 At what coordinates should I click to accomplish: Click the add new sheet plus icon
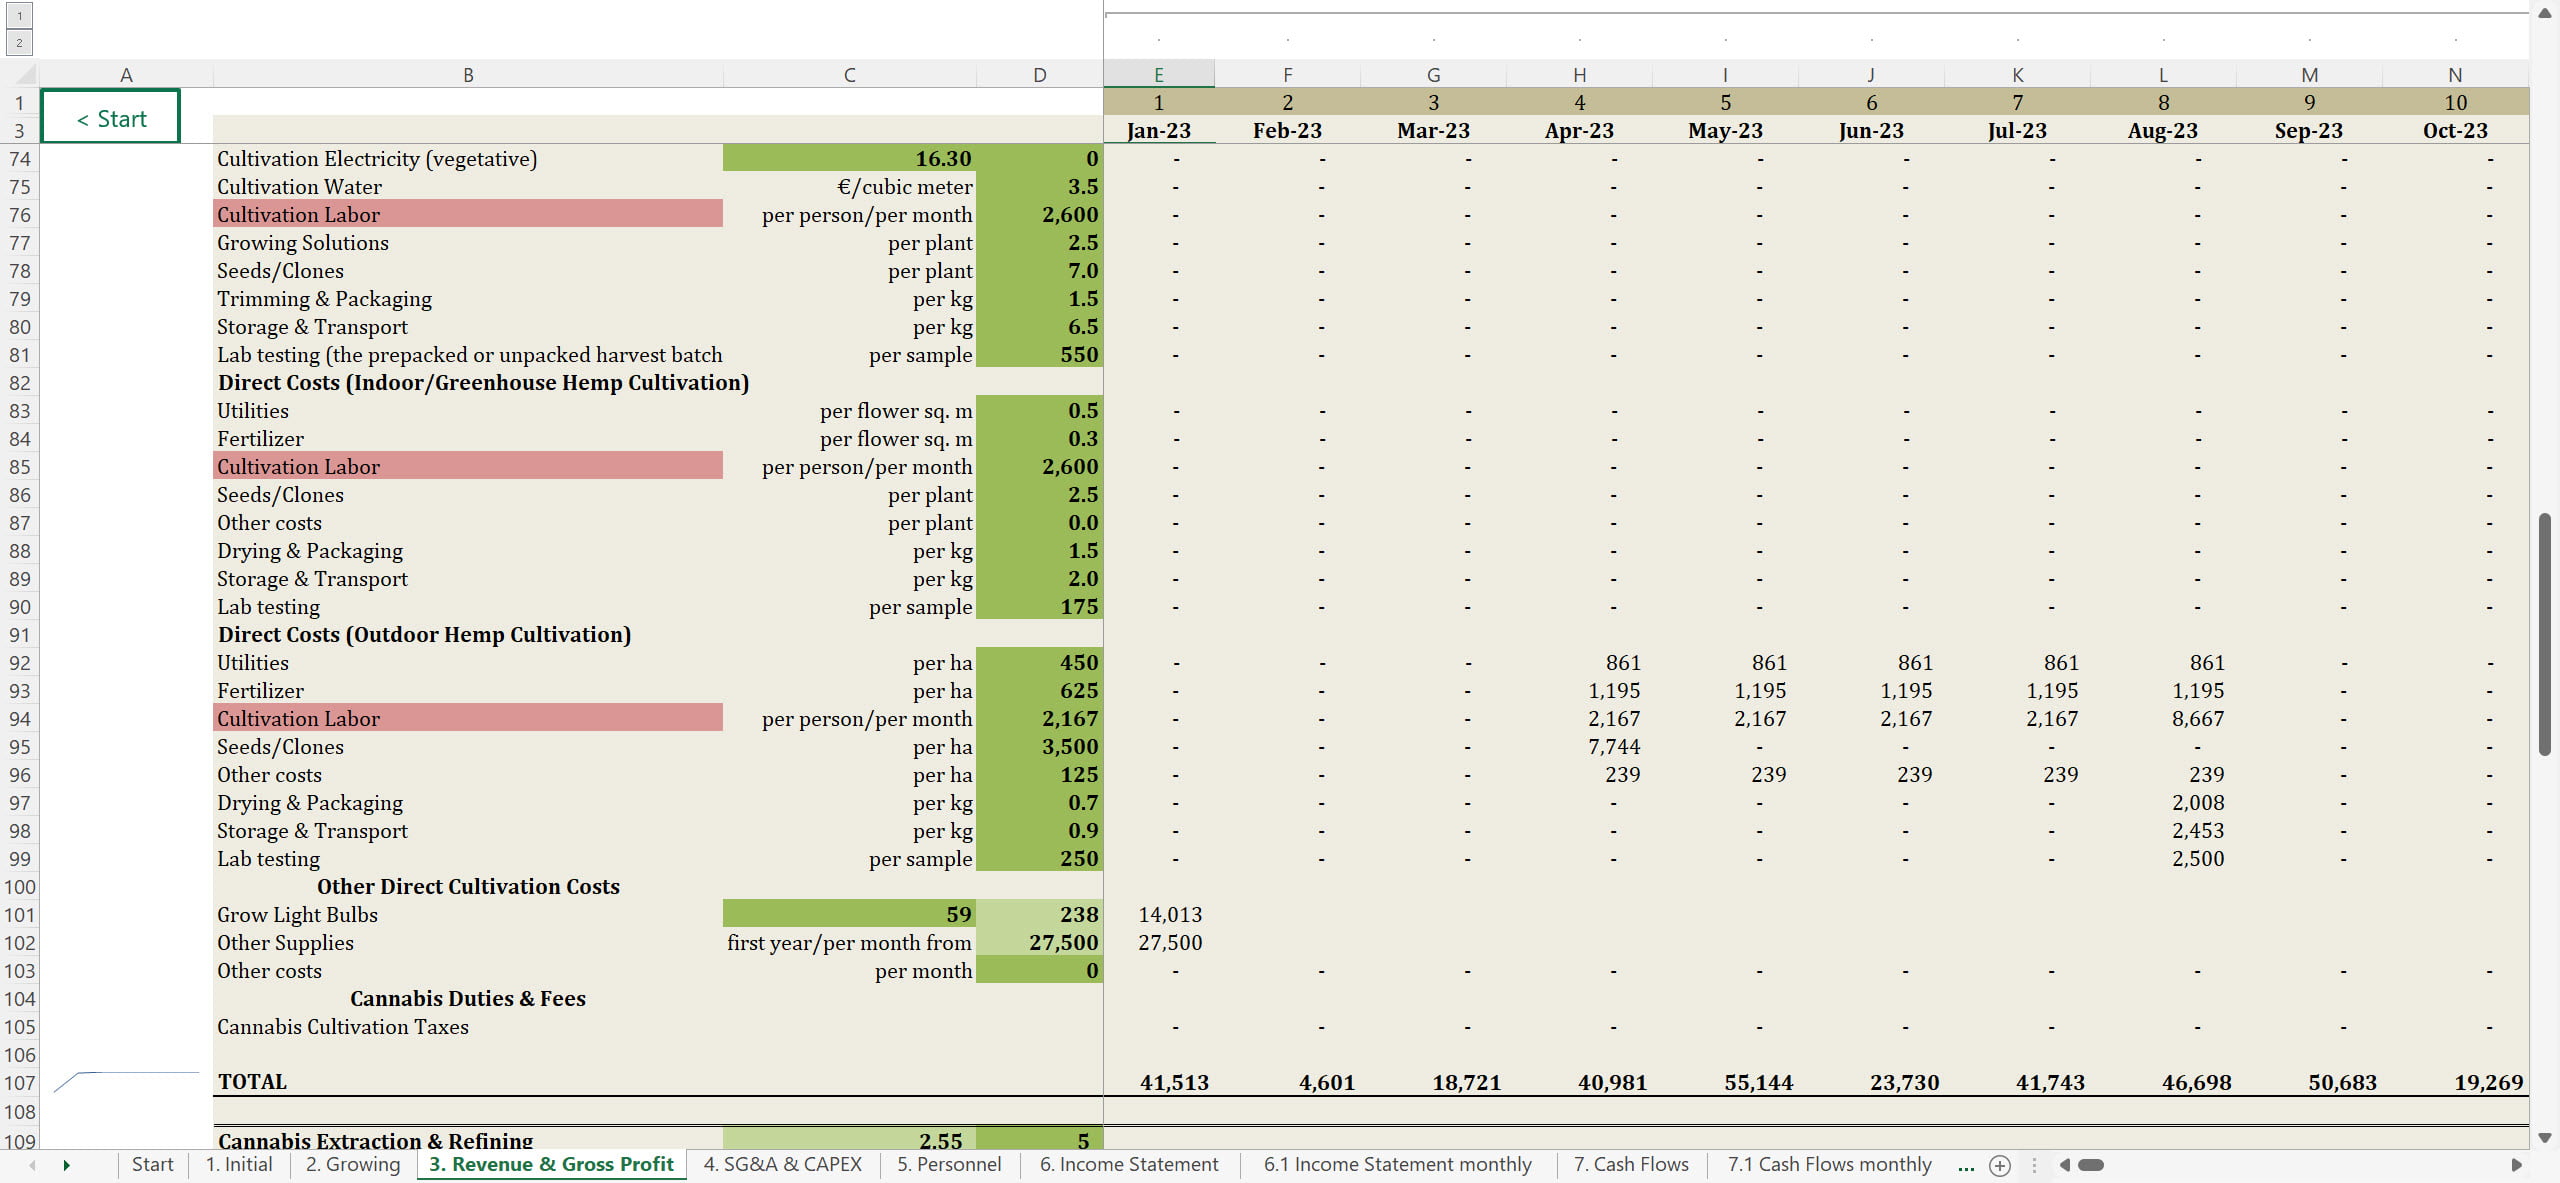[x=2000, y=1165]
